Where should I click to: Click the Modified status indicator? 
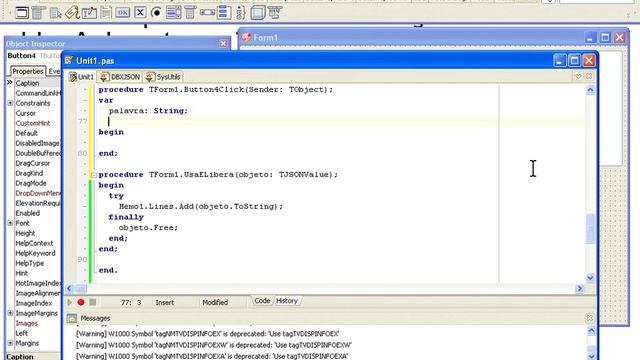pyautogui.click(x=215, y=302)
